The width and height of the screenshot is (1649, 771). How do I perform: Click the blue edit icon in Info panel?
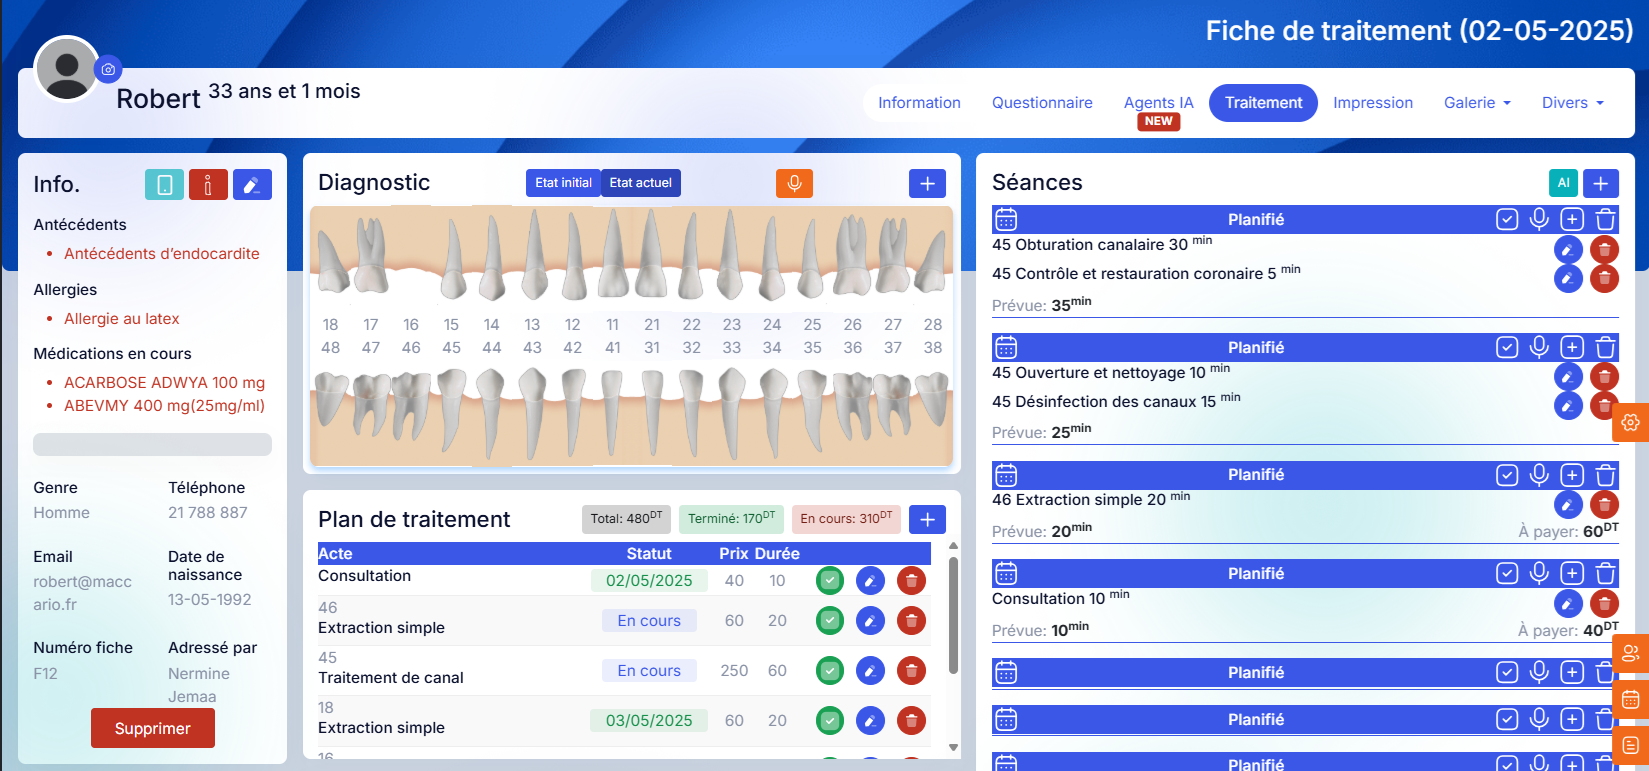coord(252,185)
